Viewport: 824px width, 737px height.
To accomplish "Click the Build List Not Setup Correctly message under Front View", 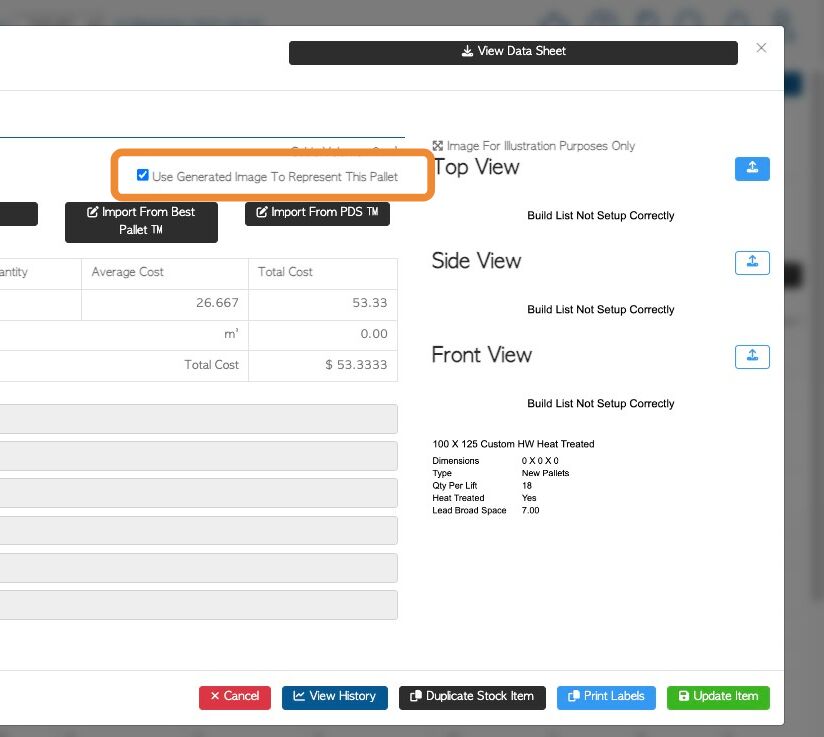I will (x=601, y=404).
